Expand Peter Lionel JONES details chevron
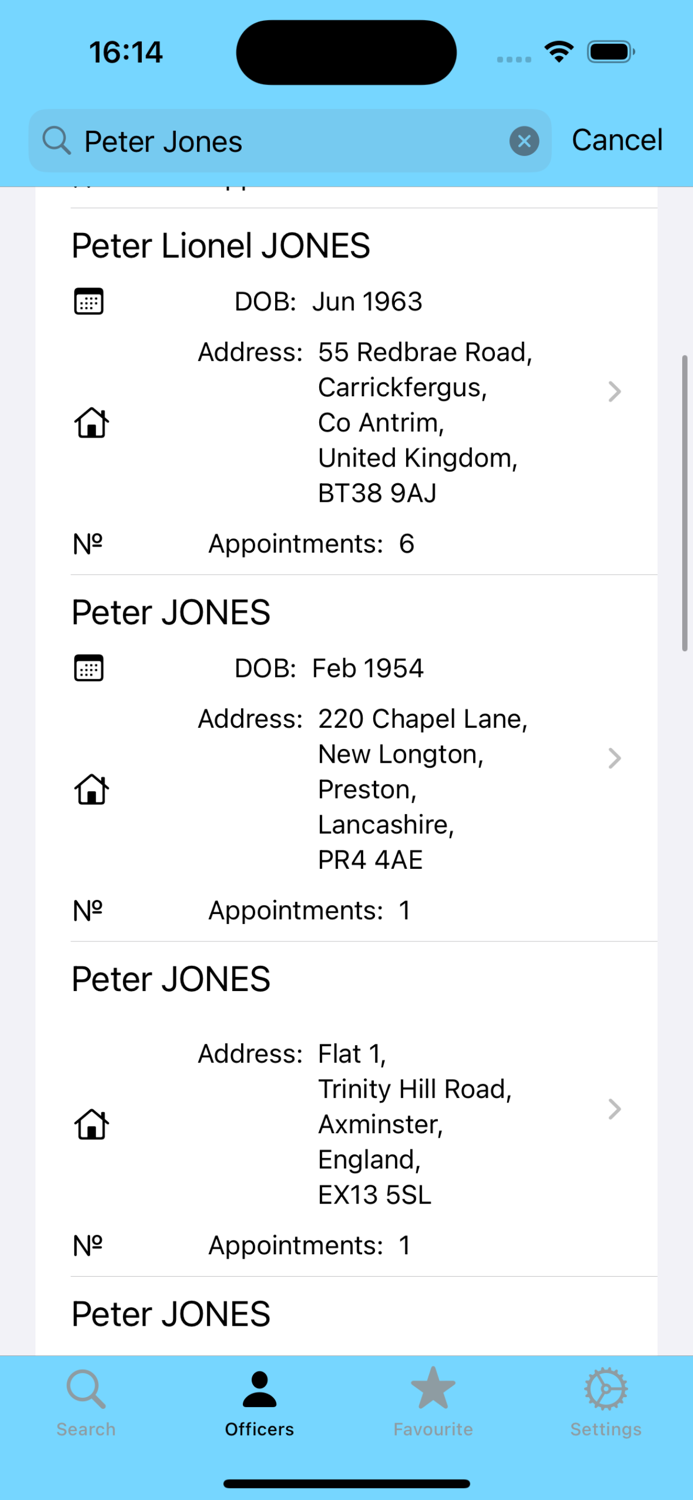 [615, 391]
